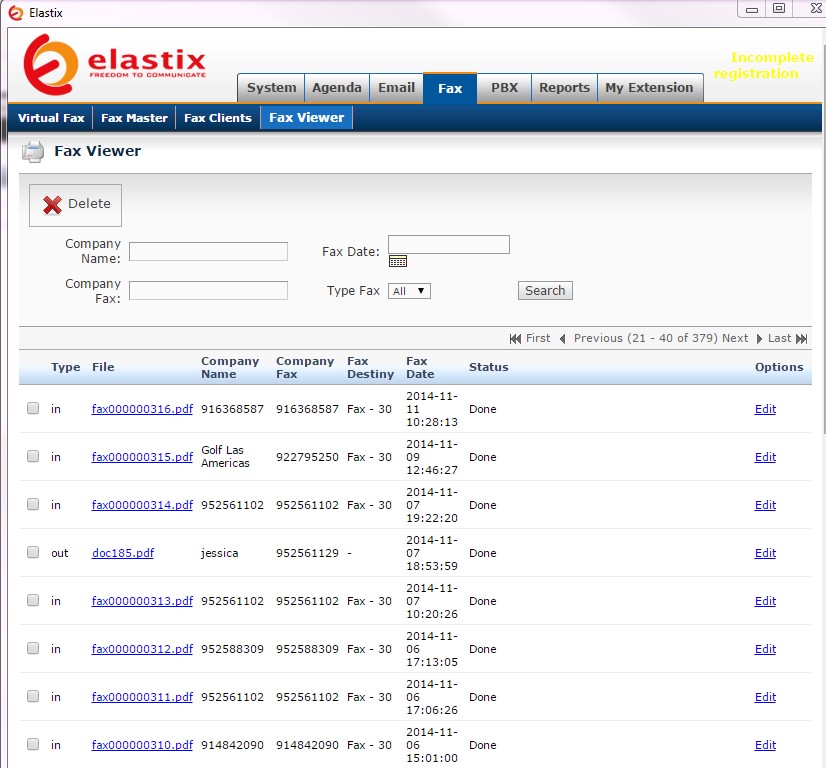This screenshot has height=768, width=826.
Task: Focus the Company Fax input field
Action: pos(208,290)
